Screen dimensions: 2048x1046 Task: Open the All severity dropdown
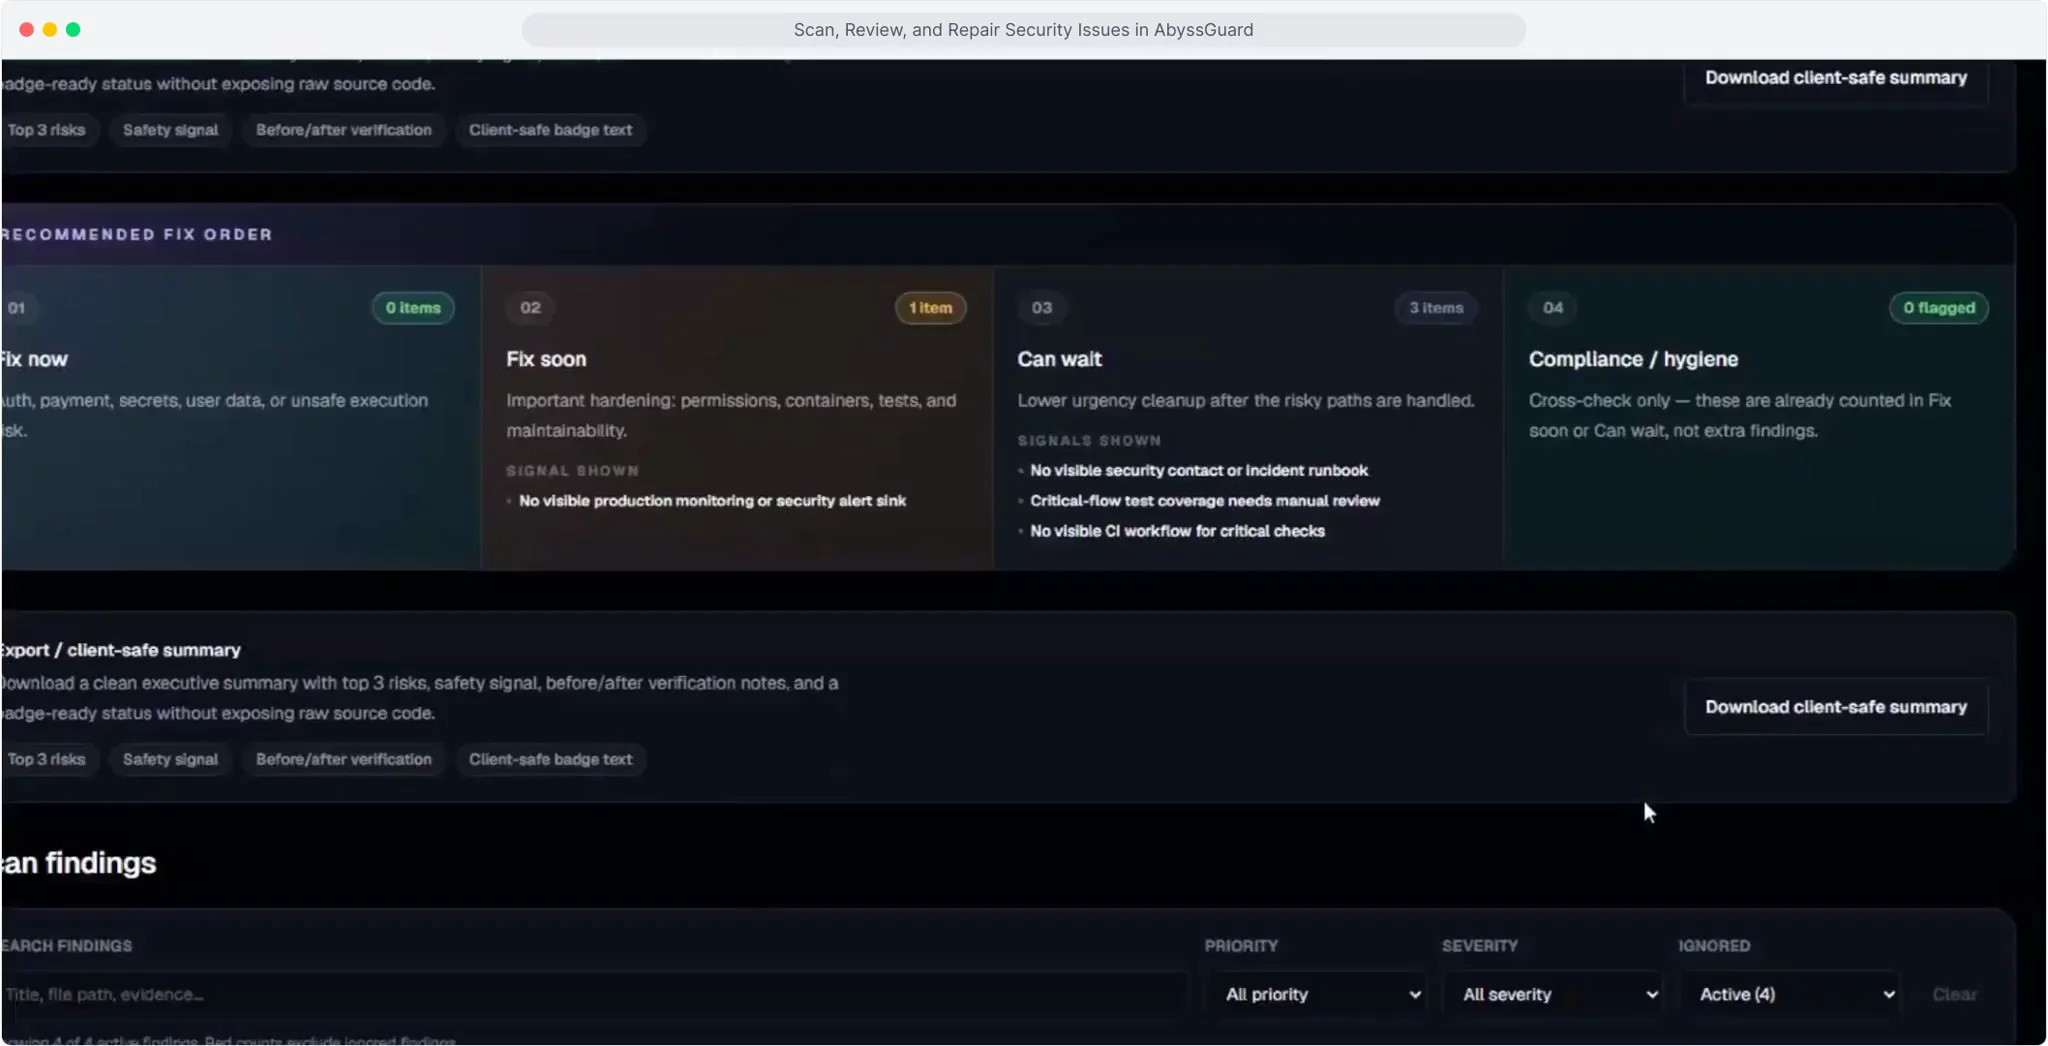coord(1557,994)
